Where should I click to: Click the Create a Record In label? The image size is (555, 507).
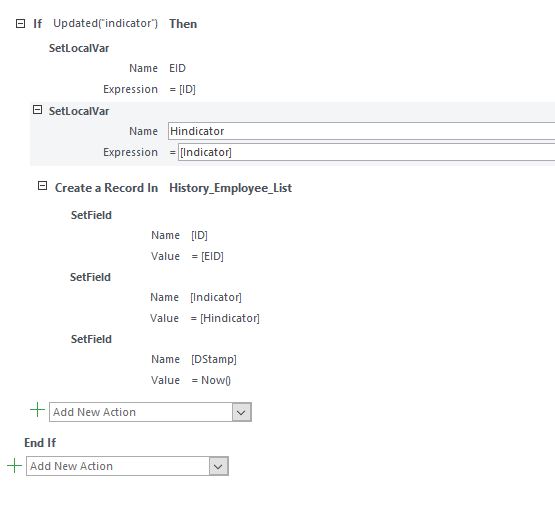[x=106, y=188]
